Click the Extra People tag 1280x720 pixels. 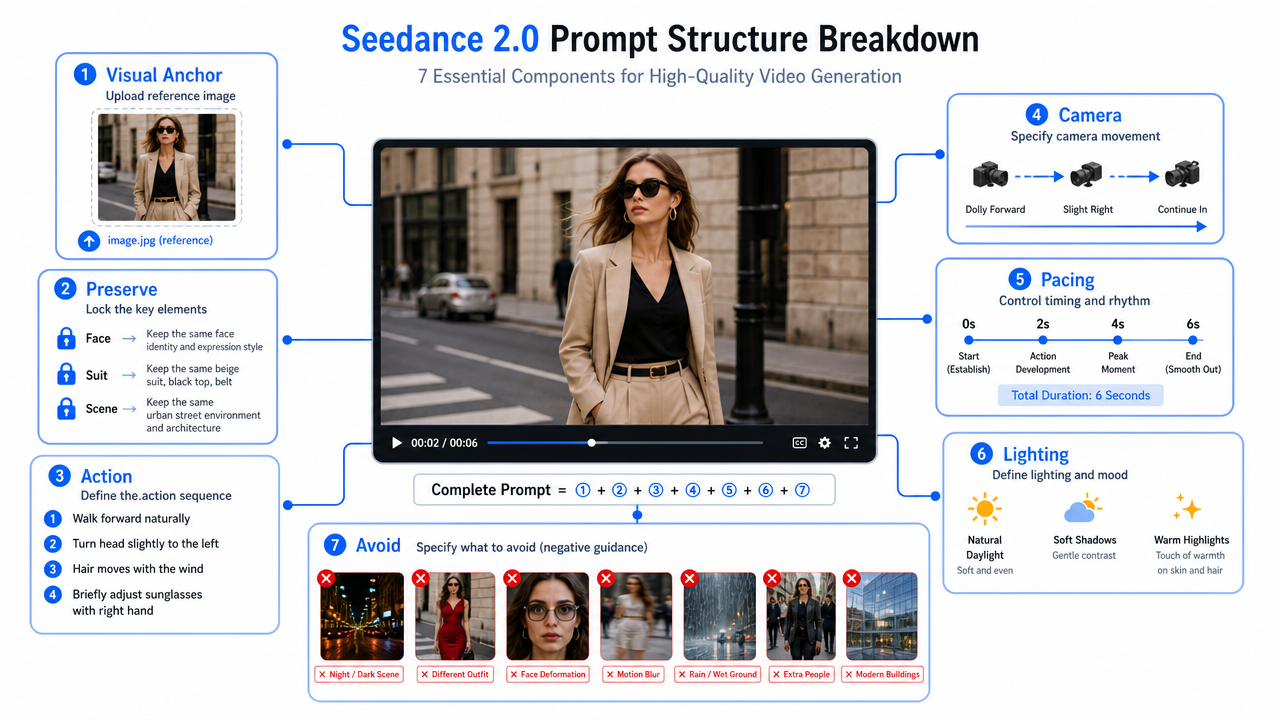tap(801, 674)
